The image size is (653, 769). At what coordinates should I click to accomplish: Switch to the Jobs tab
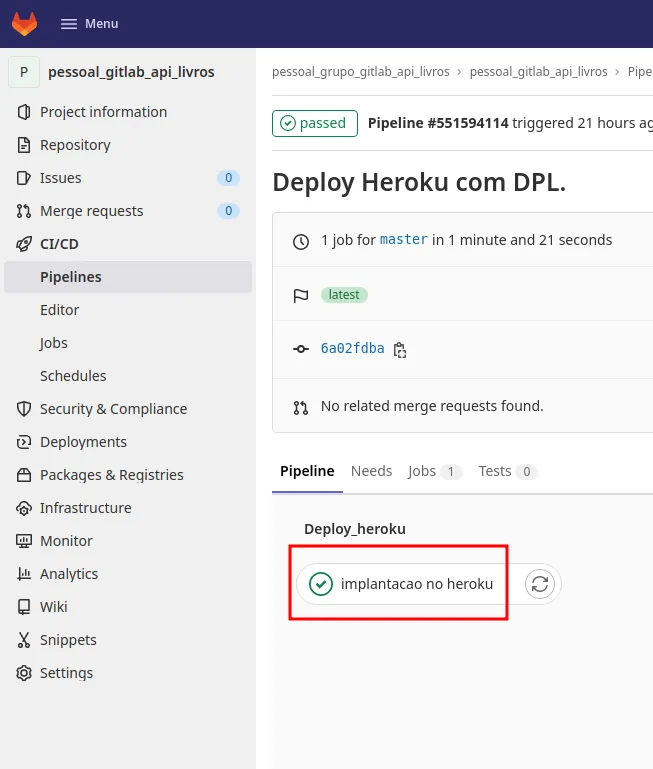pyautogui.click(x=434, y=471)
